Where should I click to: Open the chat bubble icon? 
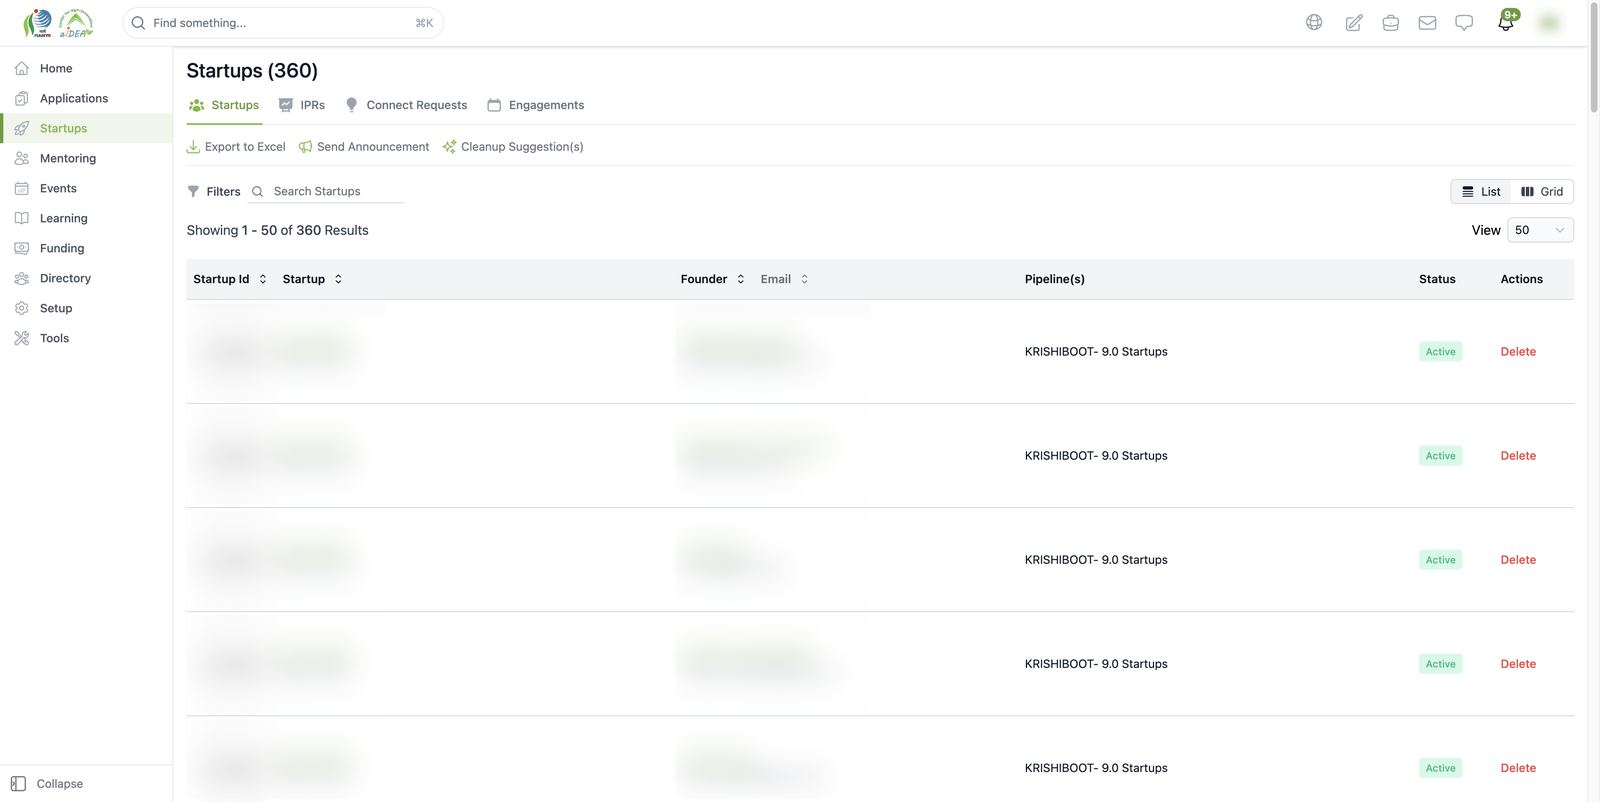[x=1464, y=22]
